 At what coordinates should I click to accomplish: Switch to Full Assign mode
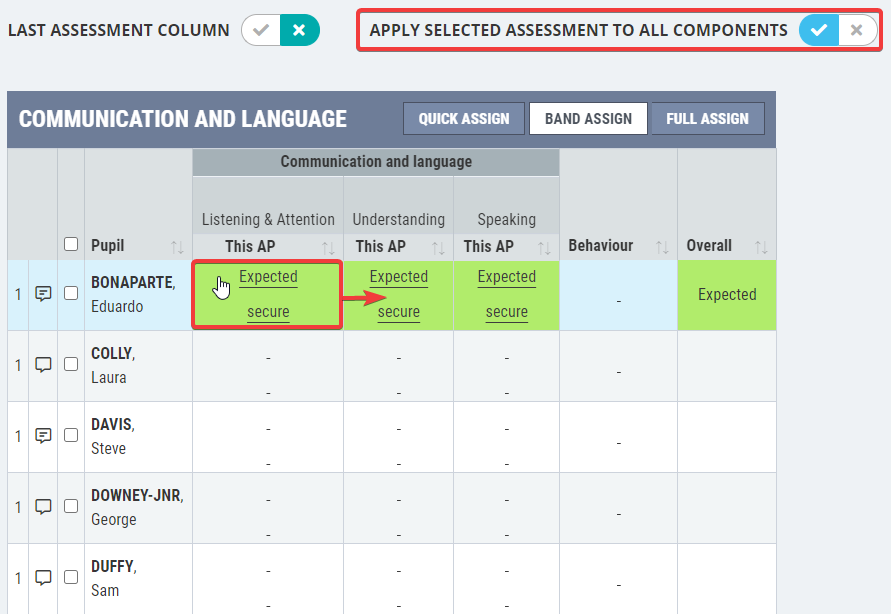click(707, 119)
